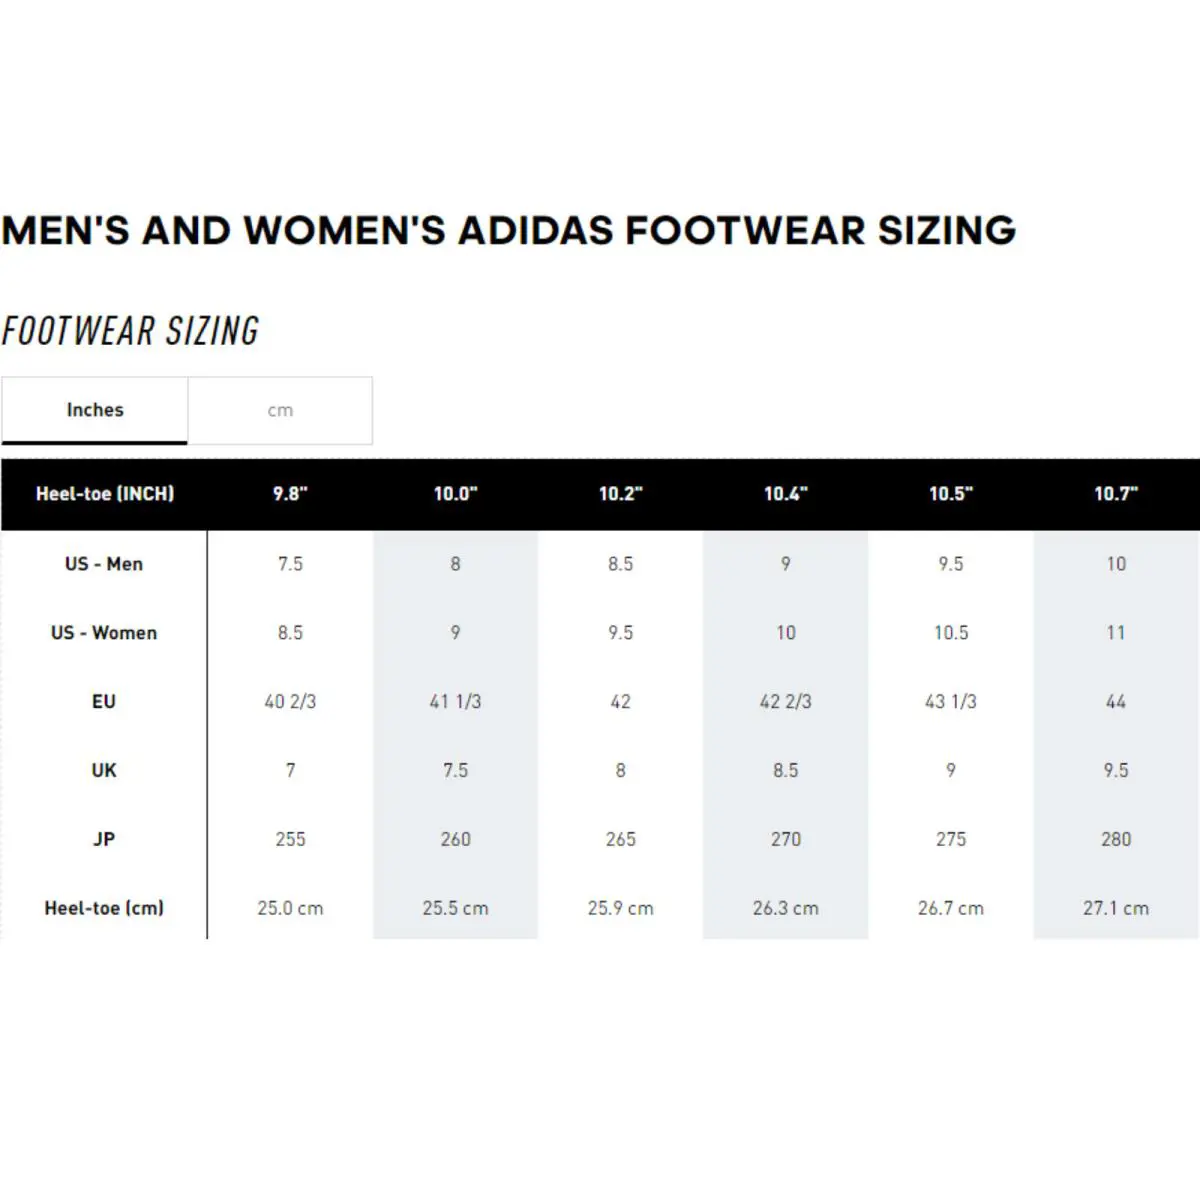Select the 10.5" heel-toe column header
The width and height of the screenshot is (1200, 1200).
[x=950, y=494]
